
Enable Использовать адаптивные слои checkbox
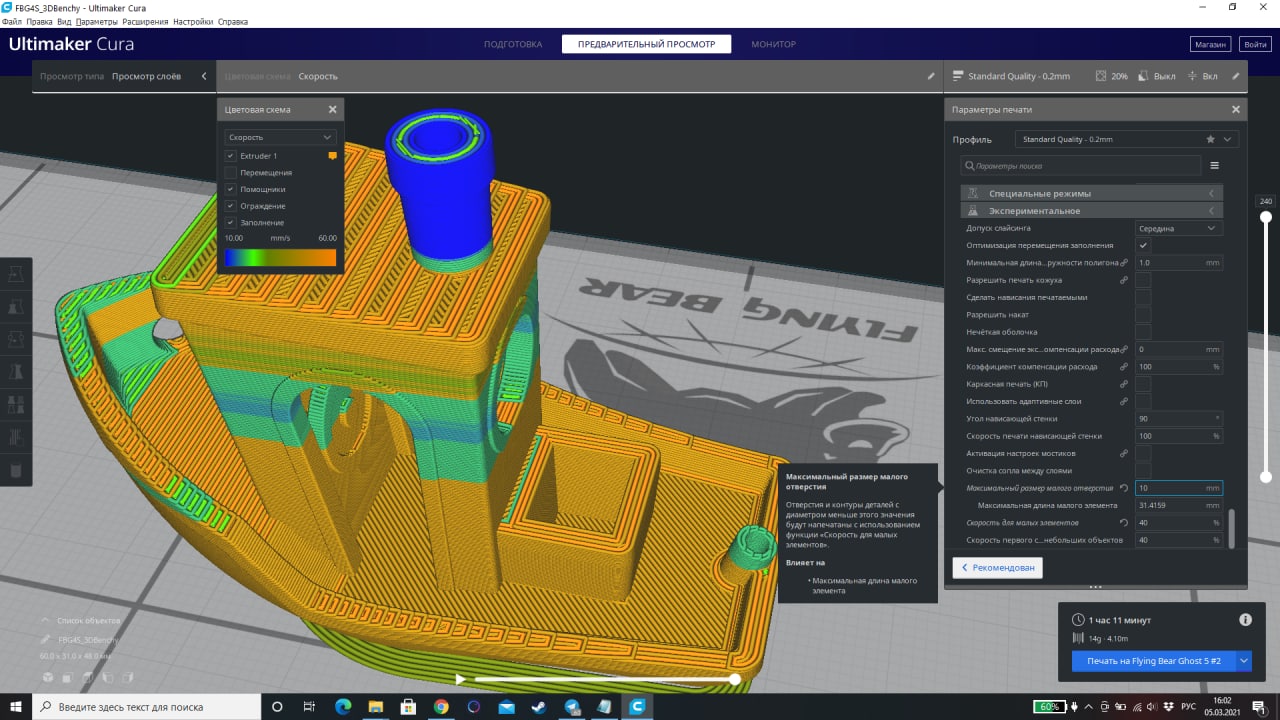(x=1143, y=401)
